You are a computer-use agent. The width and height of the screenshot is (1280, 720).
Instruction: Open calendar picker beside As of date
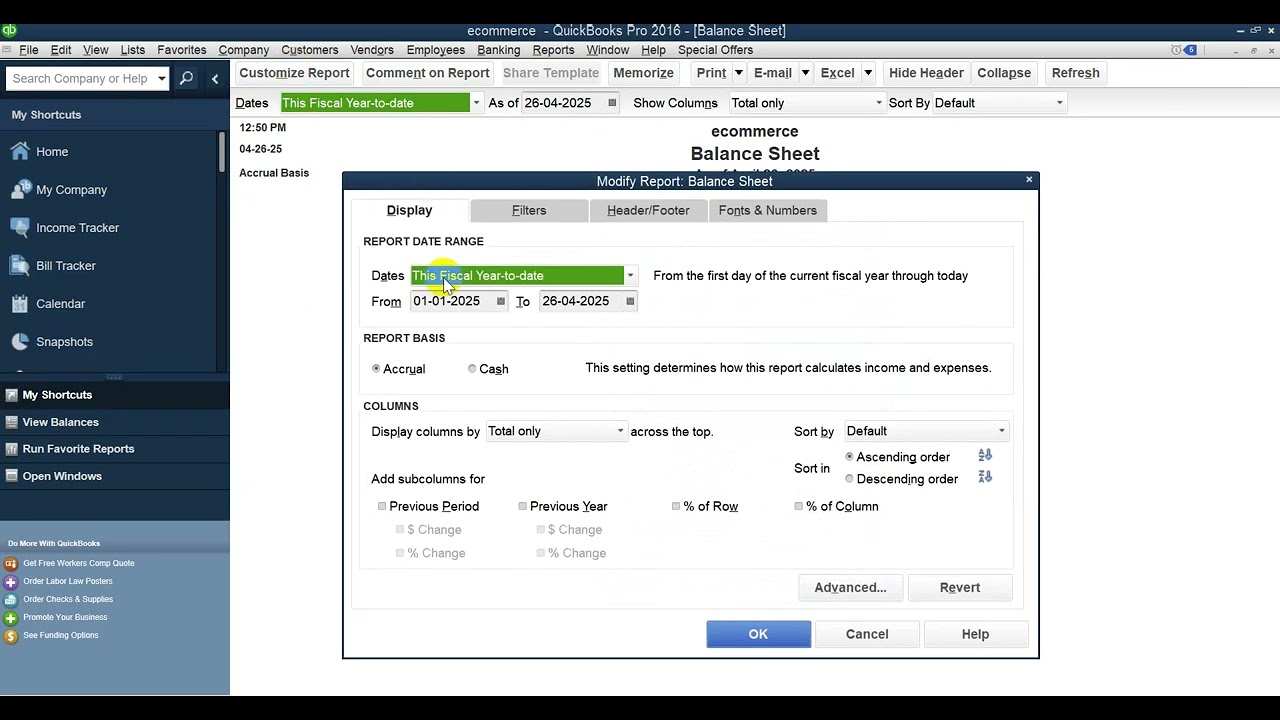pos(612,103)
